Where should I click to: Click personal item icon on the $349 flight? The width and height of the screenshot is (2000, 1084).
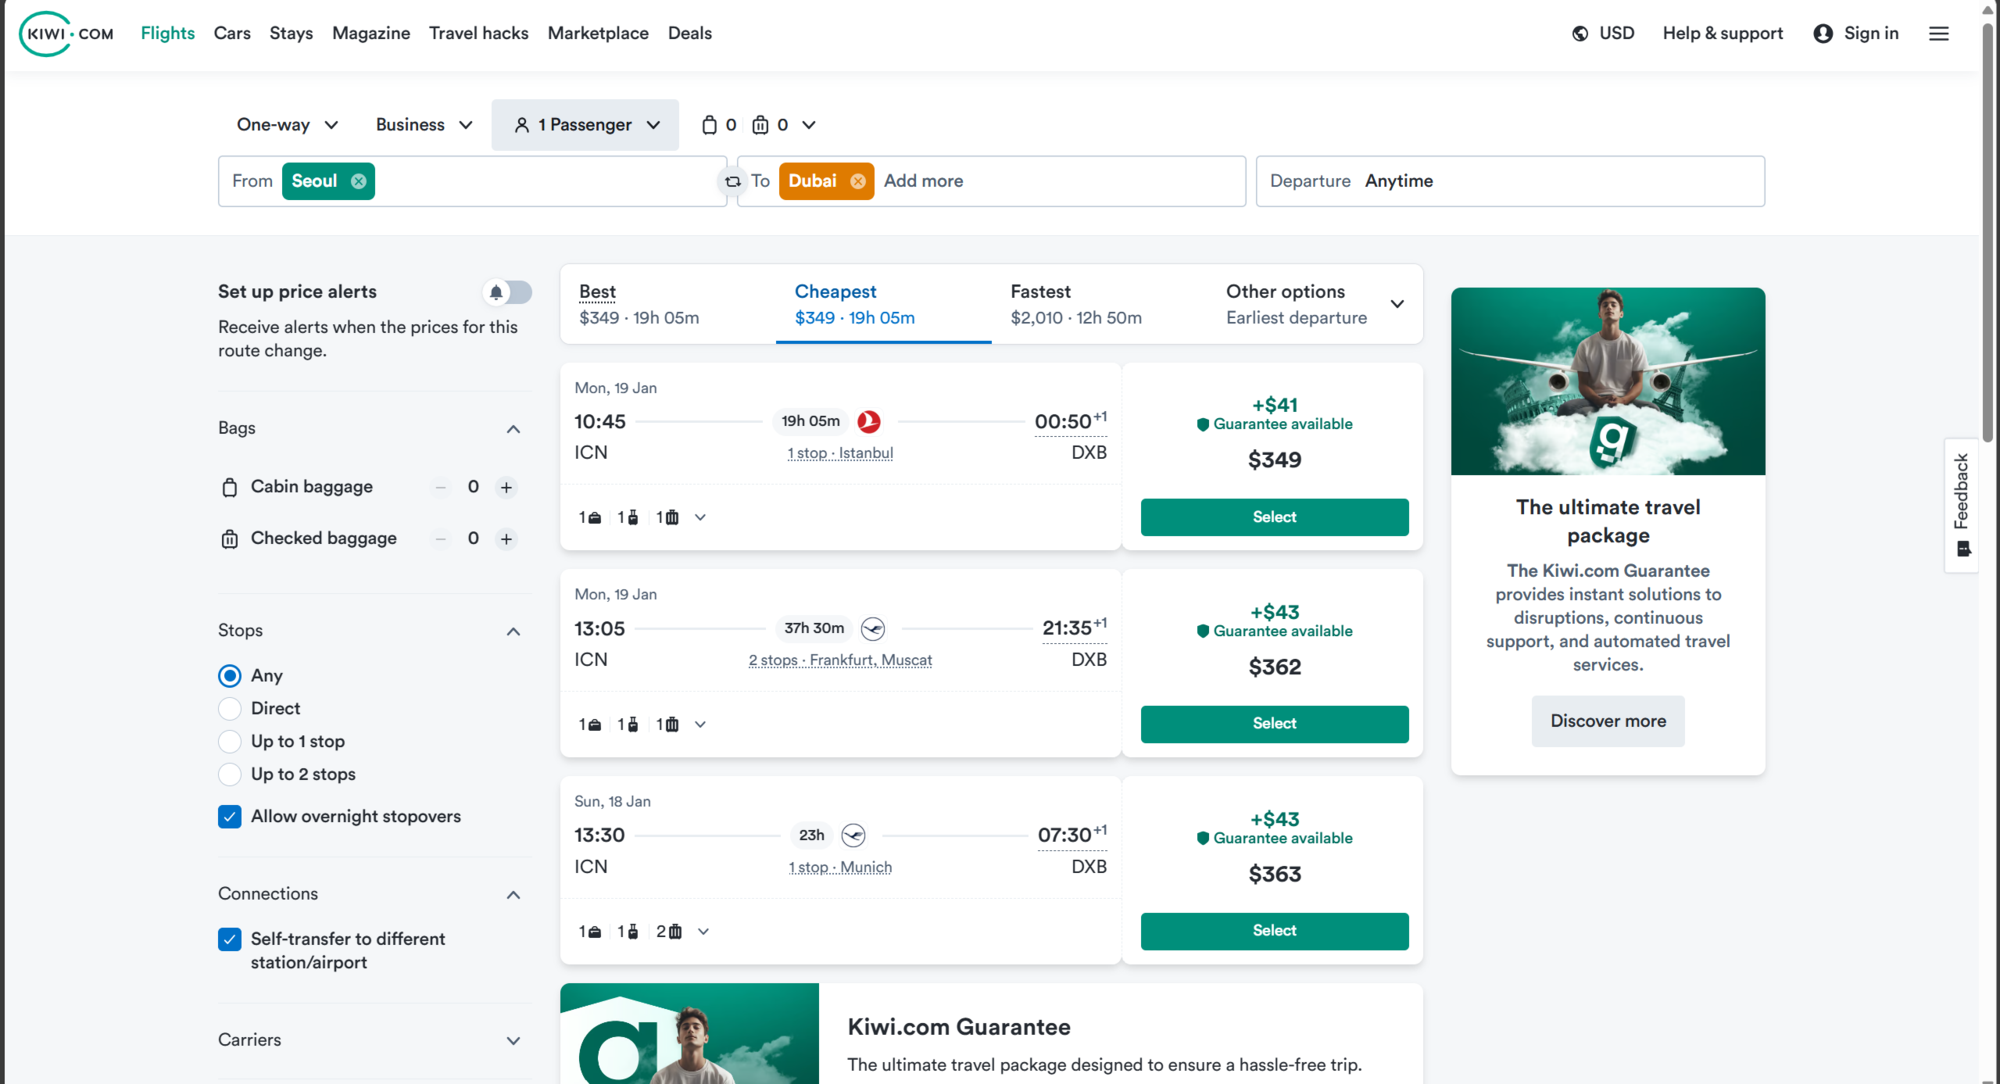(595, 518)
